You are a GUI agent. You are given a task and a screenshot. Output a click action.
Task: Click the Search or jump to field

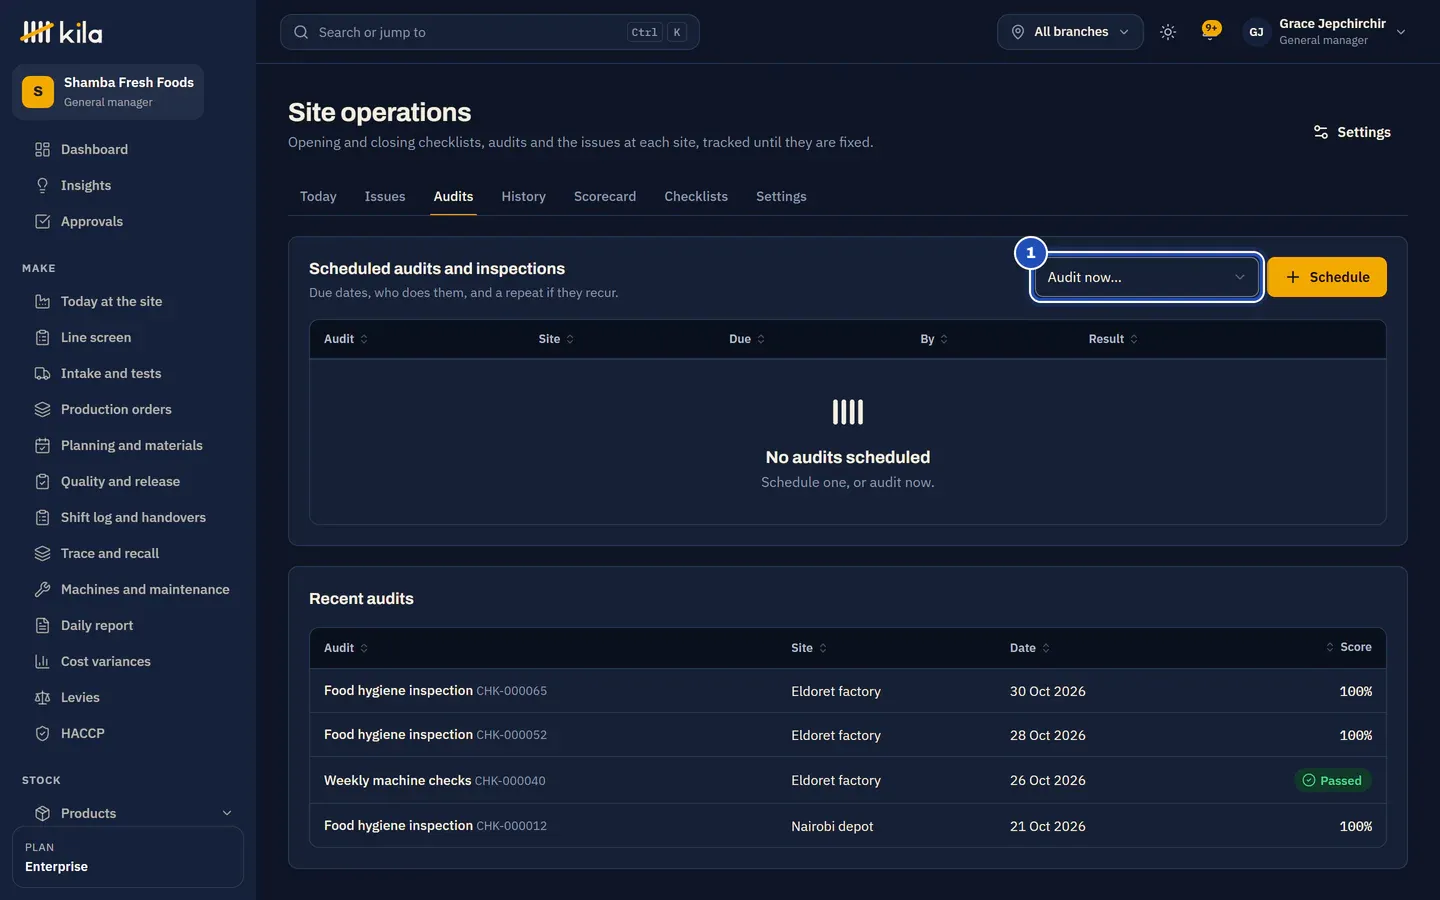click(x=490, y=32)
